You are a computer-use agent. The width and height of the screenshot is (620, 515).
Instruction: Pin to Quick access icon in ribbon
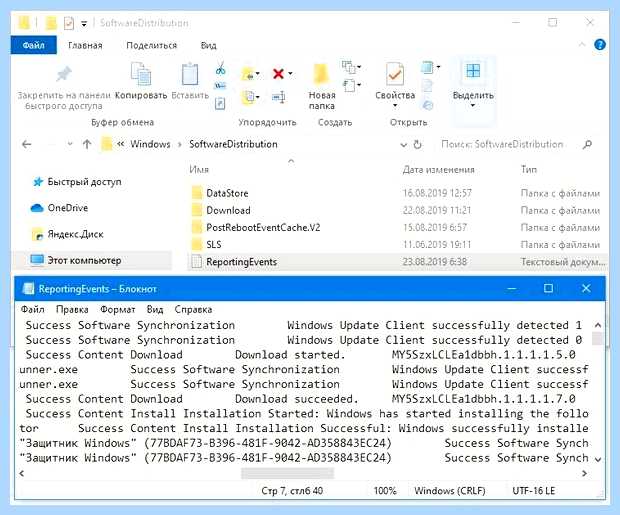click(64, 74)
